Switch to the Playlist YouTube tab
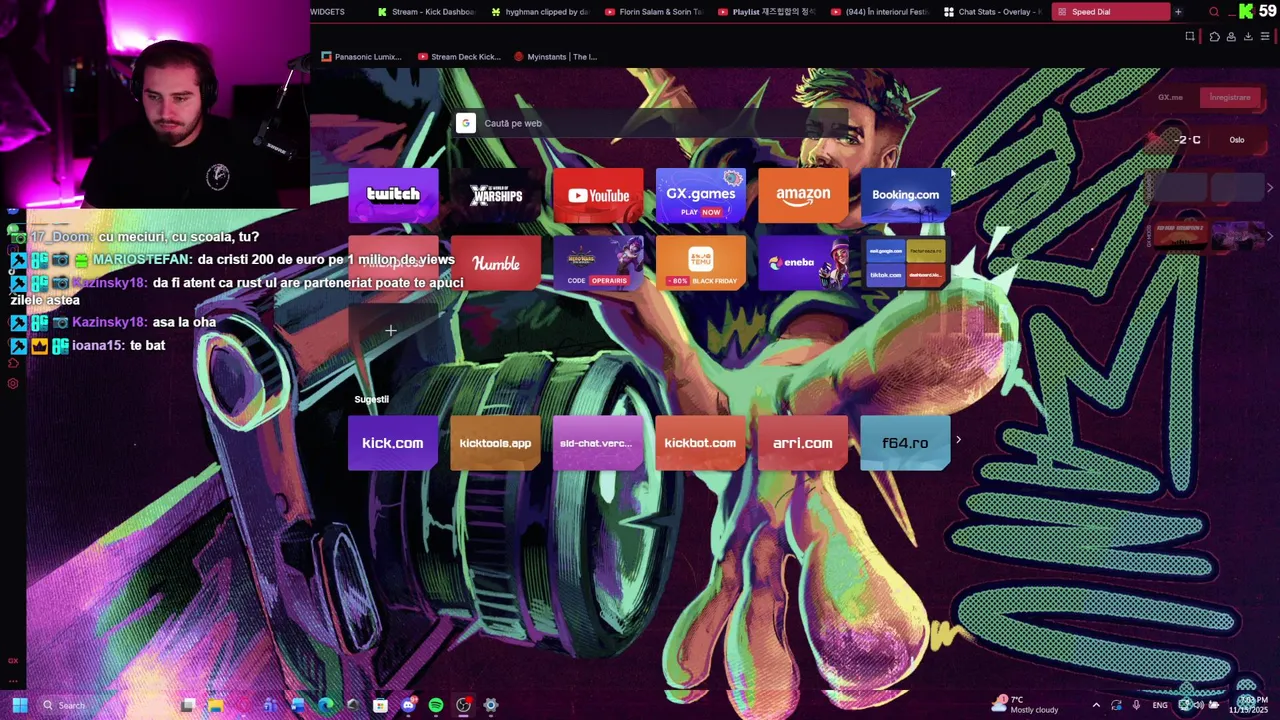 click(x=766, y=12)
